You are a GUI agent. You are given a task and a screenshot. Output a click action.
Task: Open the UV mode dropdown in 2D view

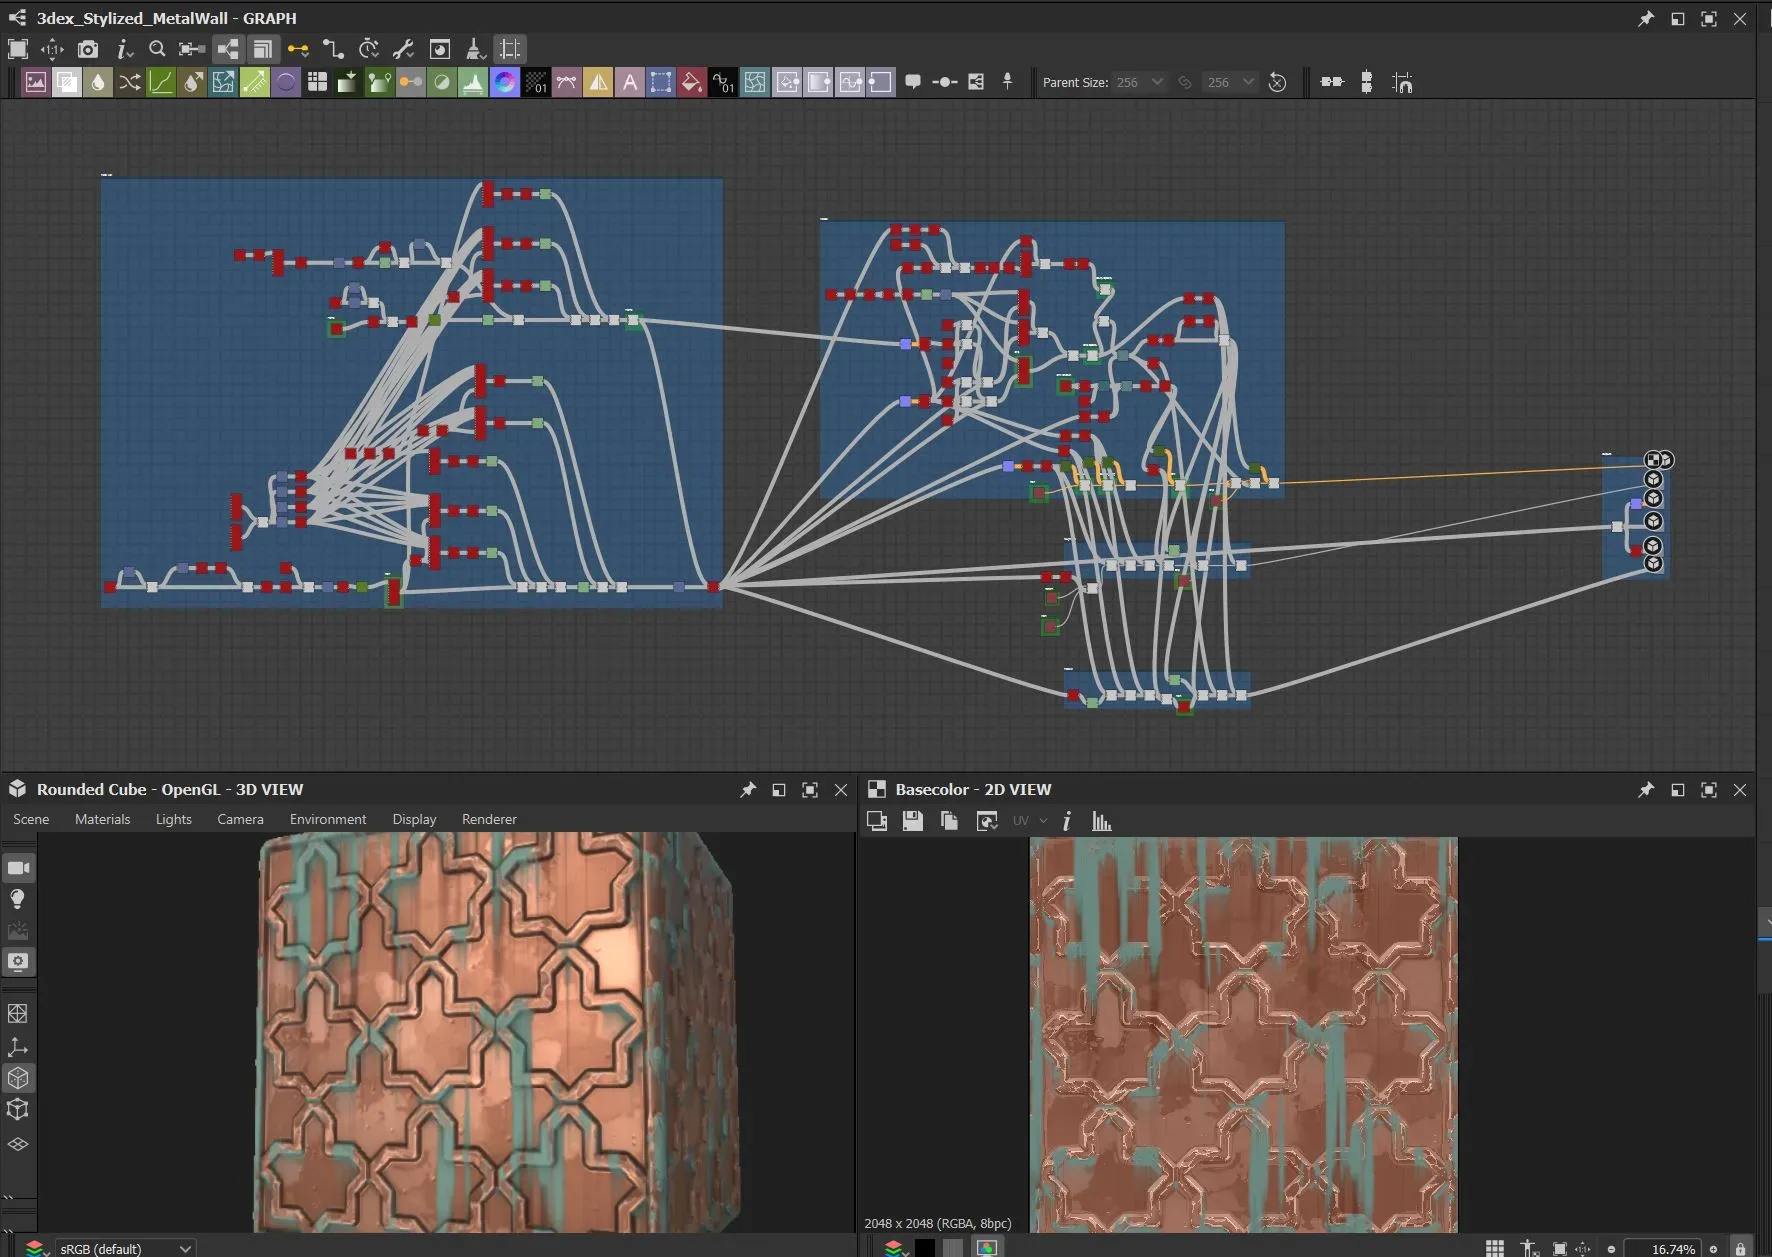[x=1030, y=821]
